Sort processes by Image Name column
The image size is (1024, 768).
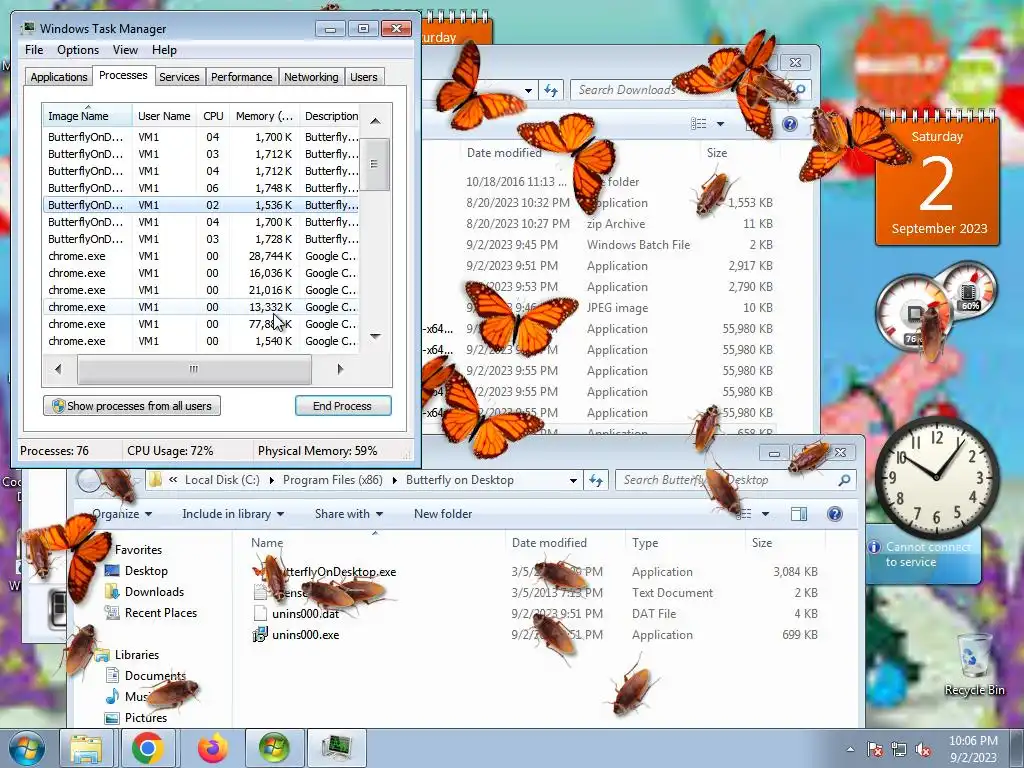click(x=87, y=116)
